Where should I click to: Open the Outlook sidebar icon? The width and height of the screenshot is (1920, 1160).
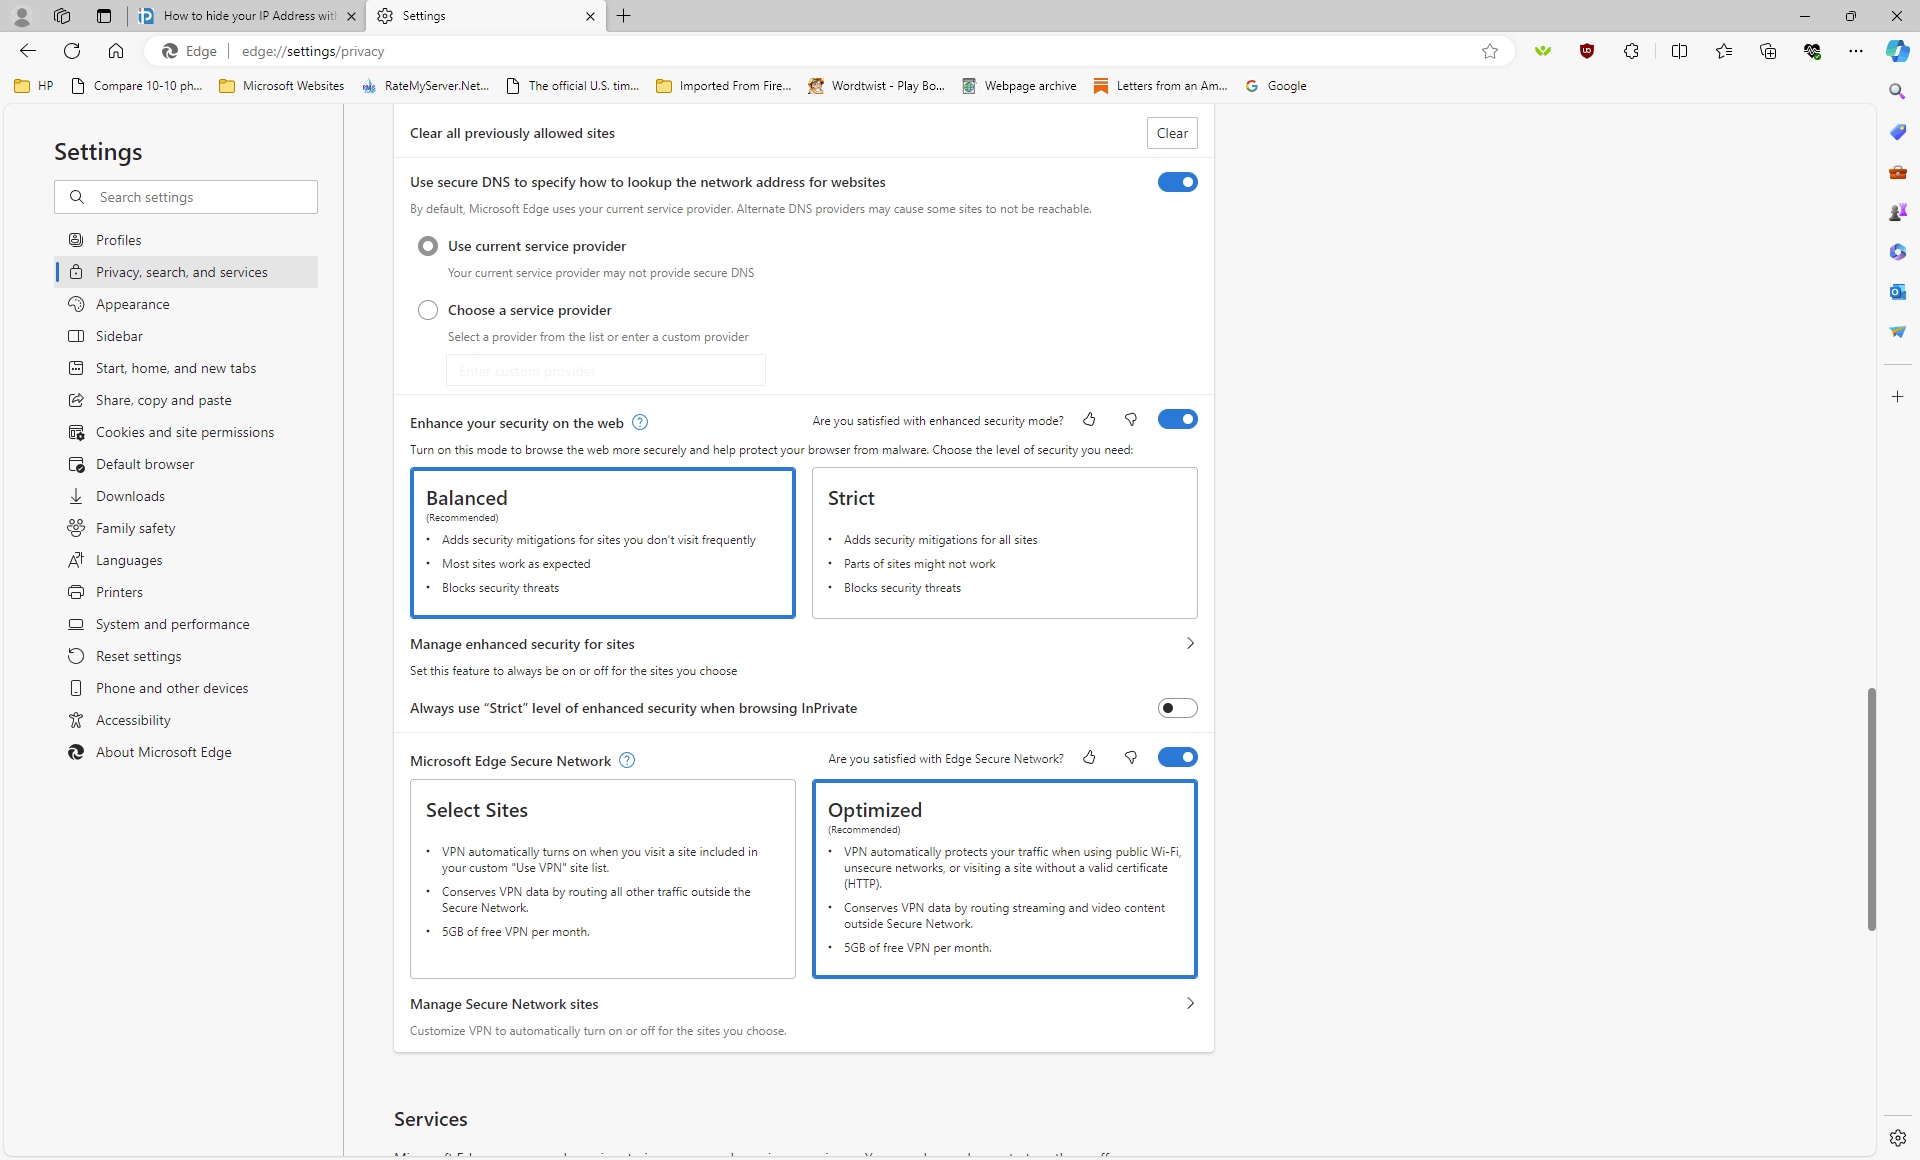click(1897, 292)
